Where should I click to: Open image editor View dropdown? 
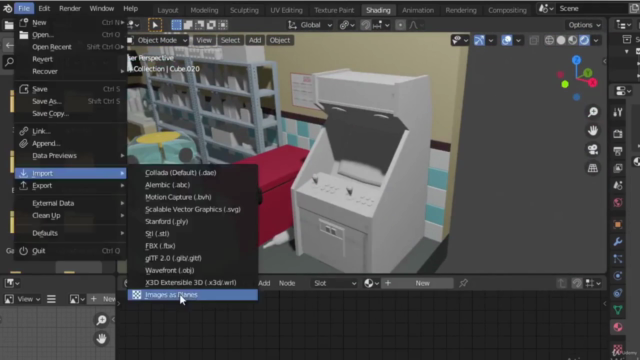[x=28, y=299]
